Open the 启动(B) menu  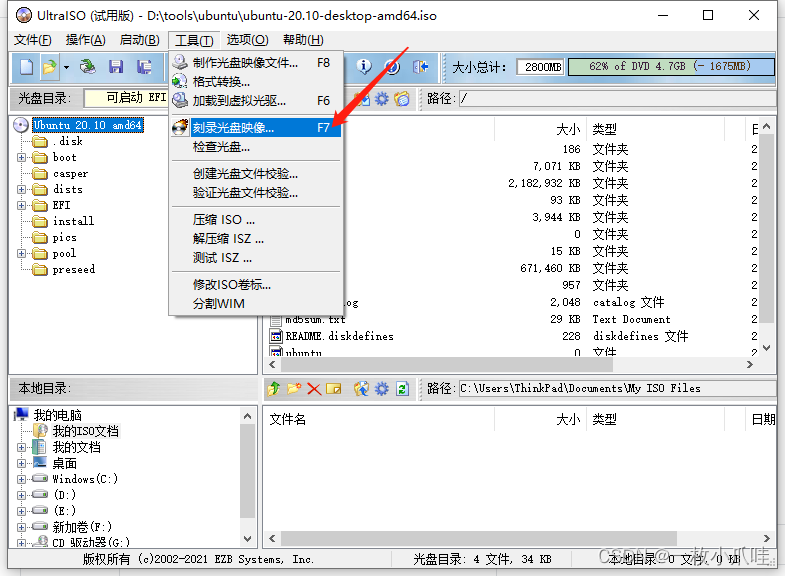tap(139, 40)
